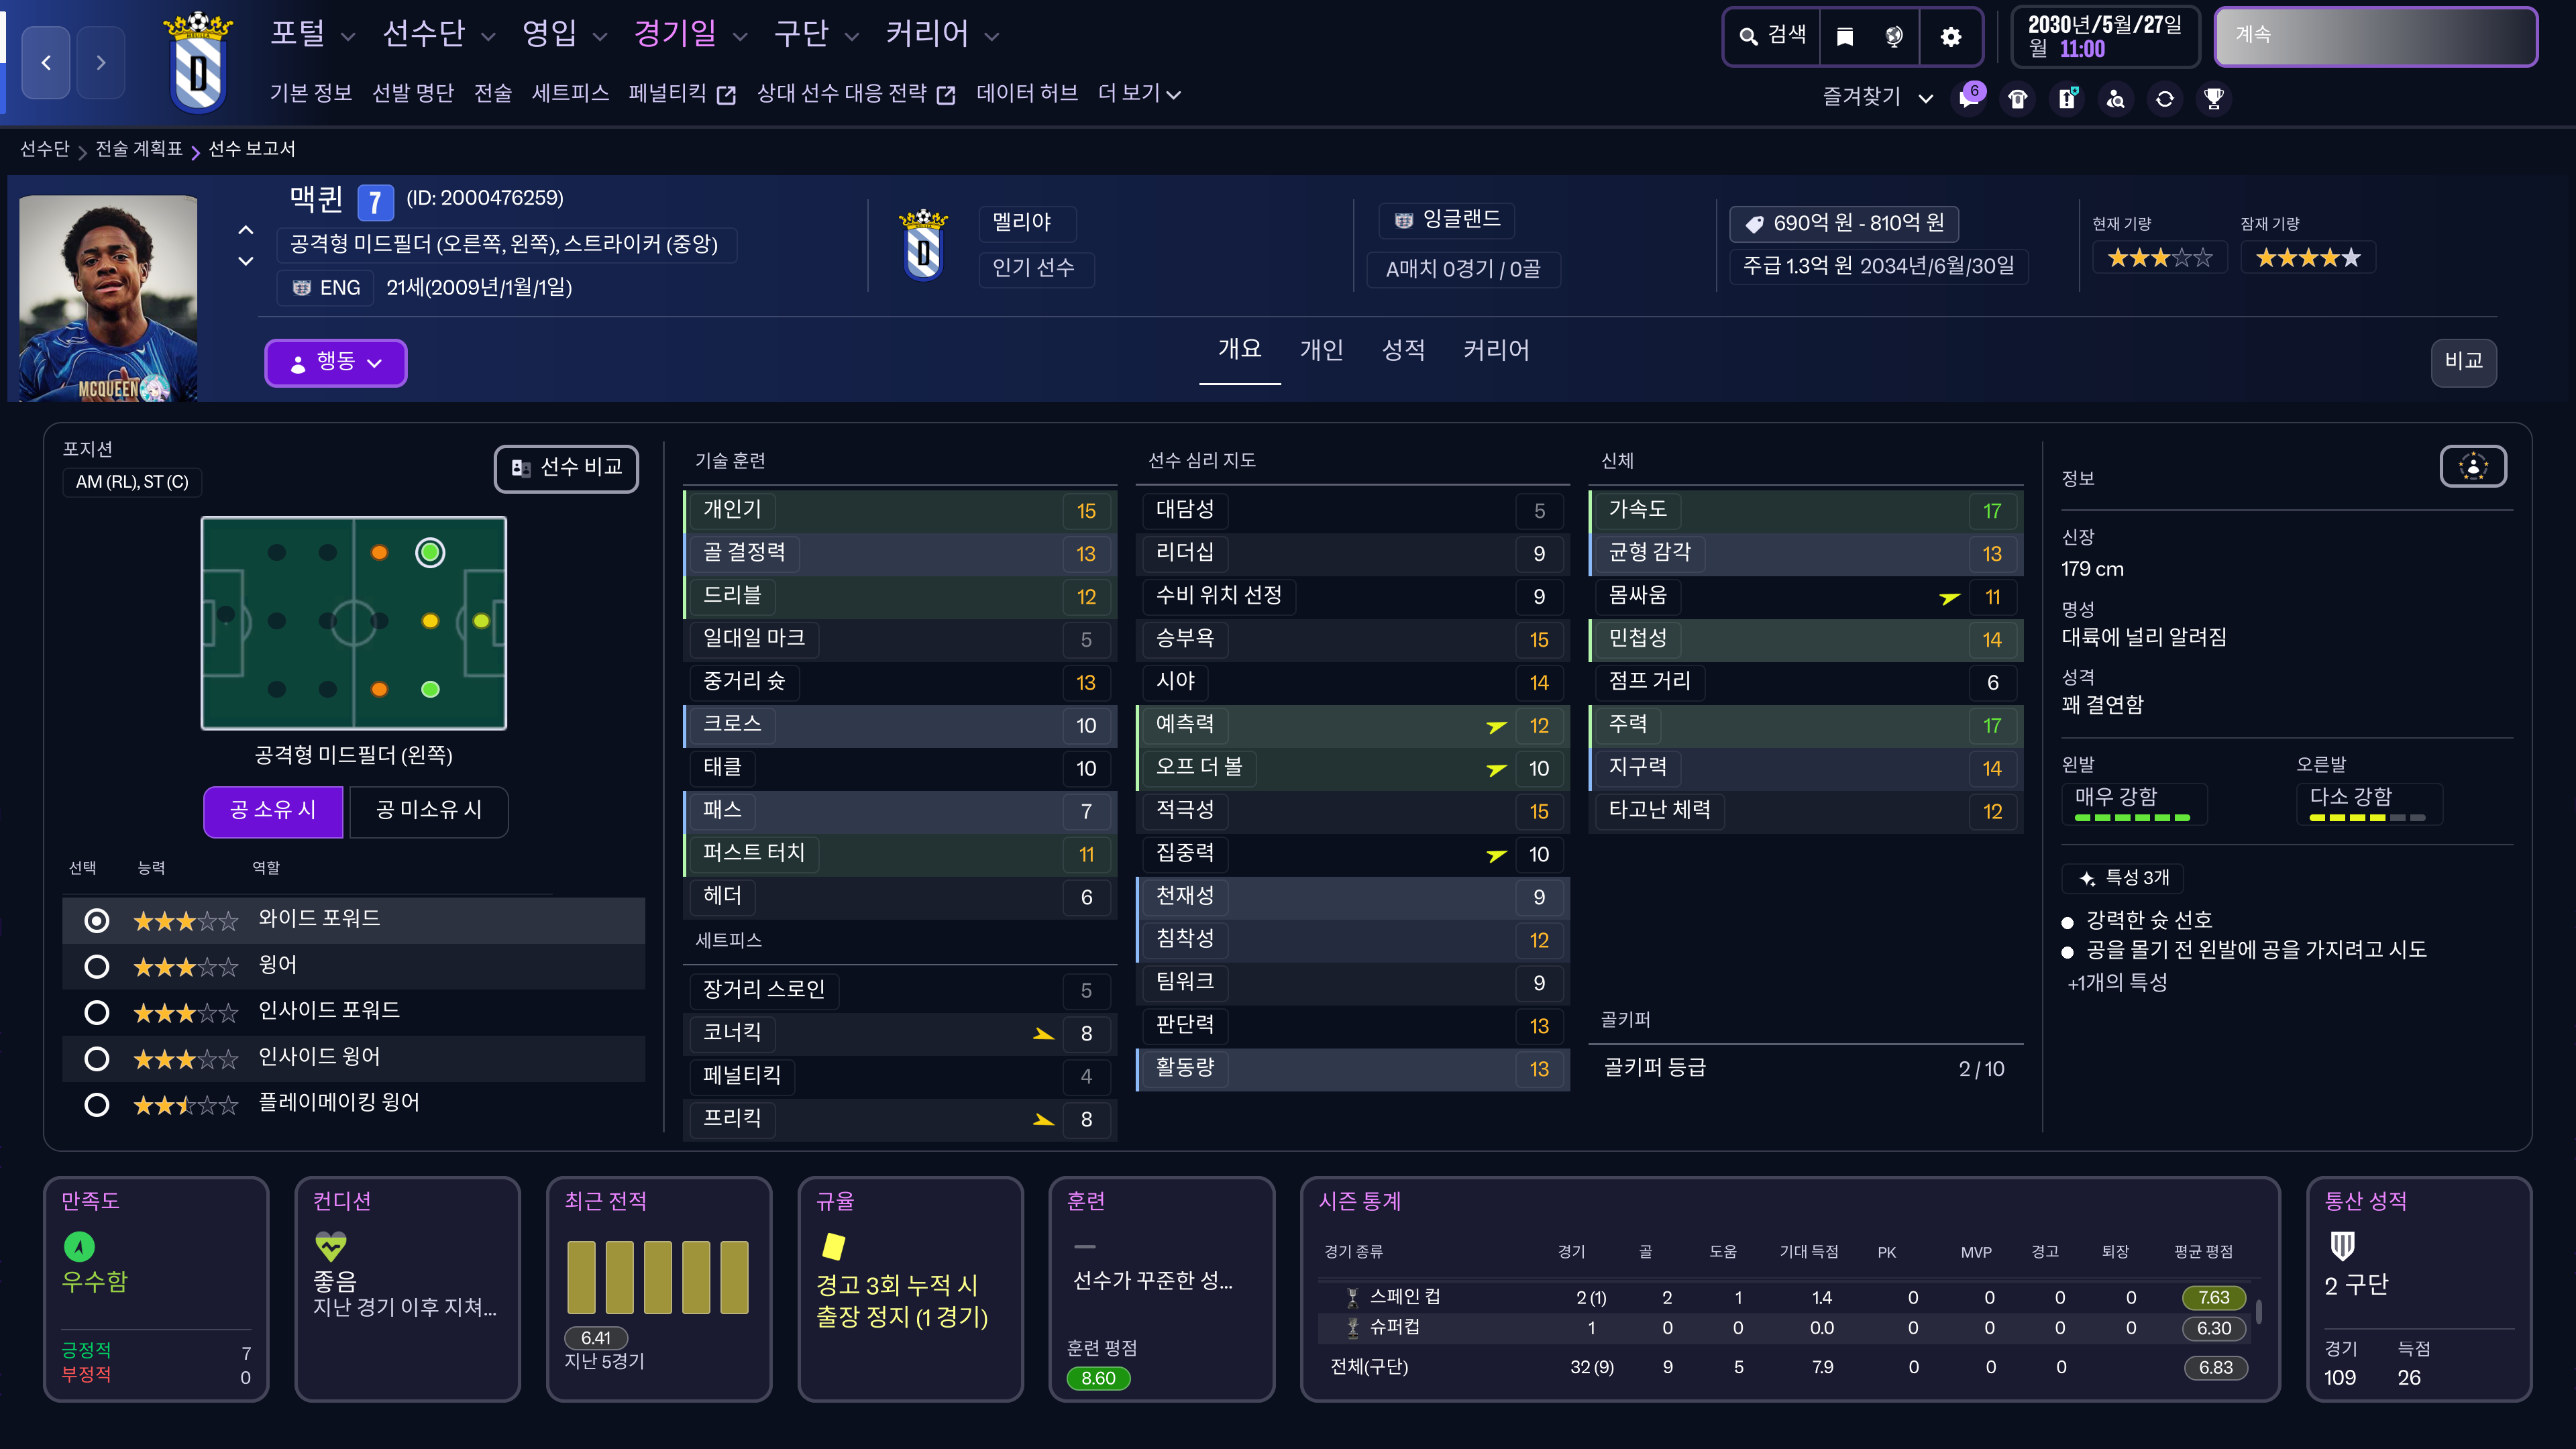Expand the 즐겨찾기 favorites dropdown
The height and width of the screenshot is (1449, 2576).
pos(1876,97)
